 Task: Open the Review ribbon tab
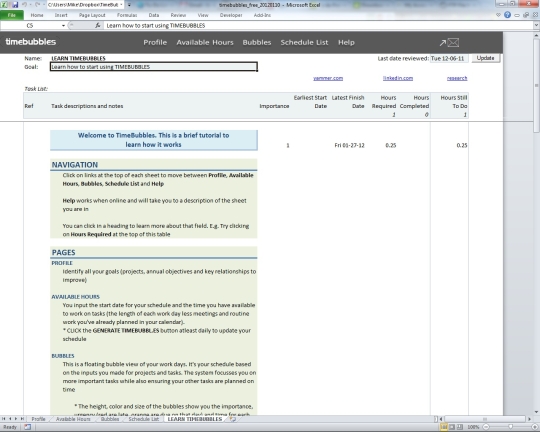[x=178, y=15]
